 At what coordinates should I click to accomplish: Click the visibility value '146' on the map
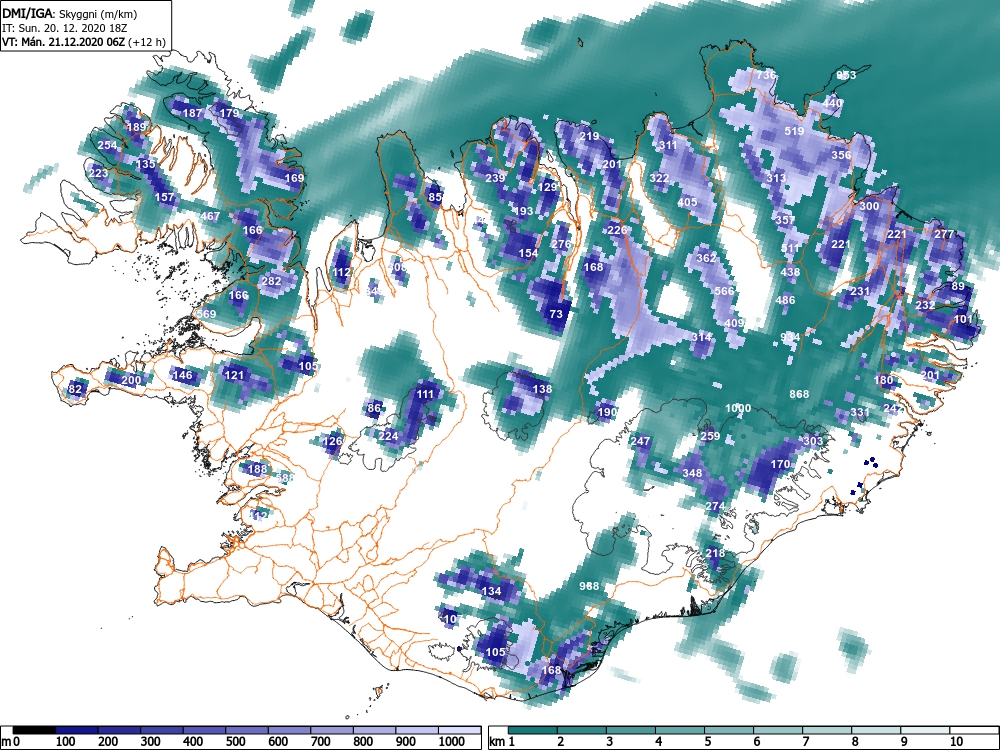pos(182,374)
